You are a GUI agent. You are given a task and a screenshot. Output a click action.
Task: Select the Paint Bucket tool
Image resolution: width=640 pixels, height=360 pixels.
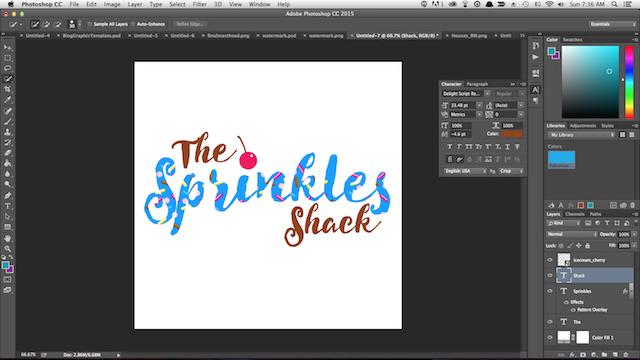(7, 163)
